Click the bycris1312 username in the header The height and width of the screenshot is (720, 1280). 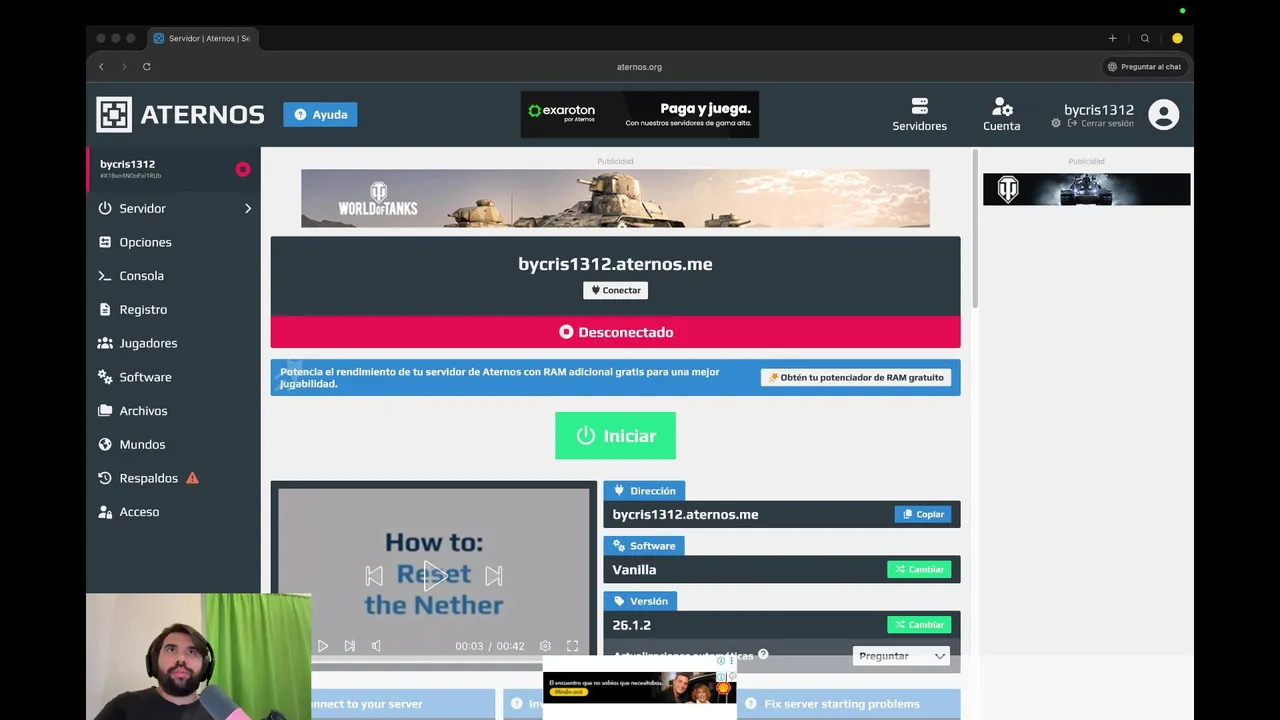[1099, 110]
